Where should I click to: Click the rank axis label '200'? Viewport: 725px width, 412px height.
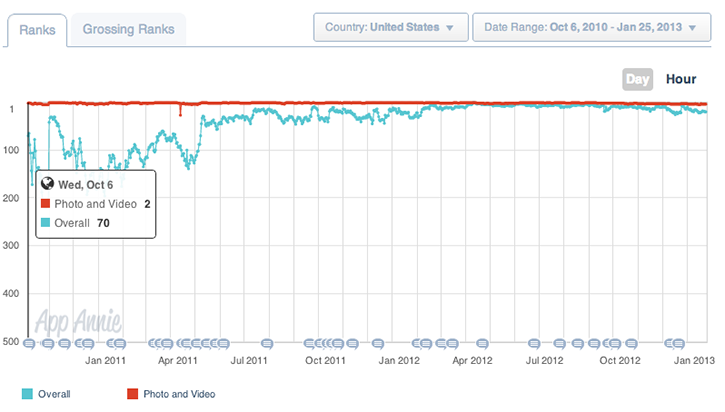click(11, 198)
